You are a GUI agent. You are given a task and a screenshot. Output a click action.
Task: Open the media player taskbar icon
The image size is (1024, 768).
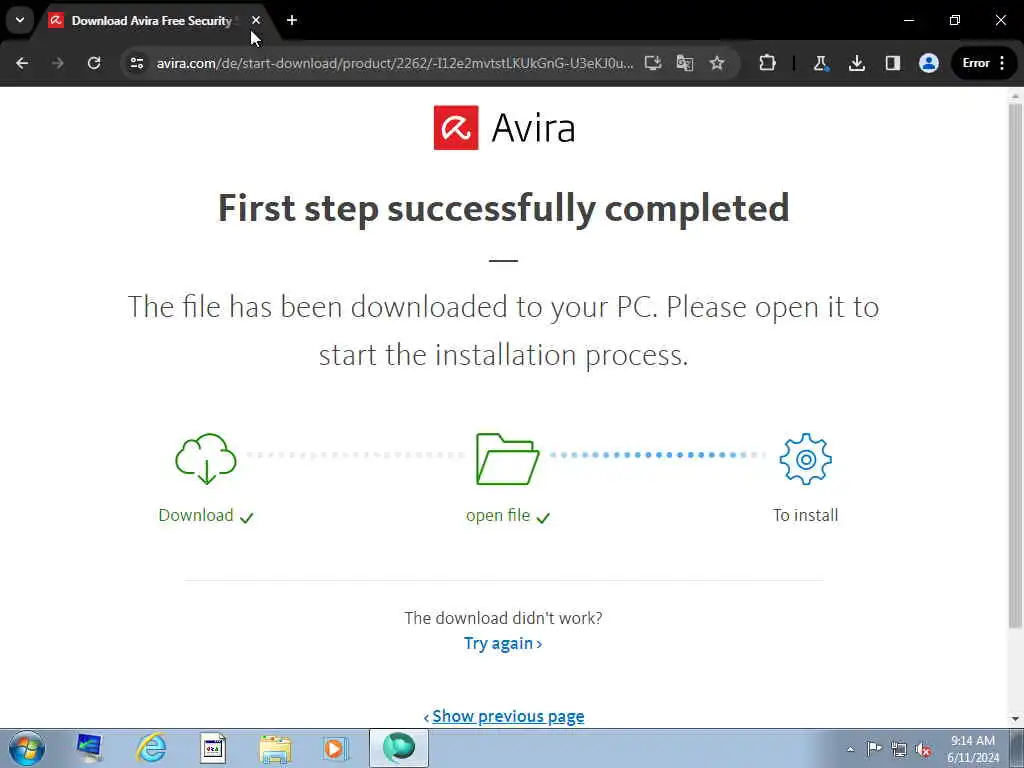(336, 748)
